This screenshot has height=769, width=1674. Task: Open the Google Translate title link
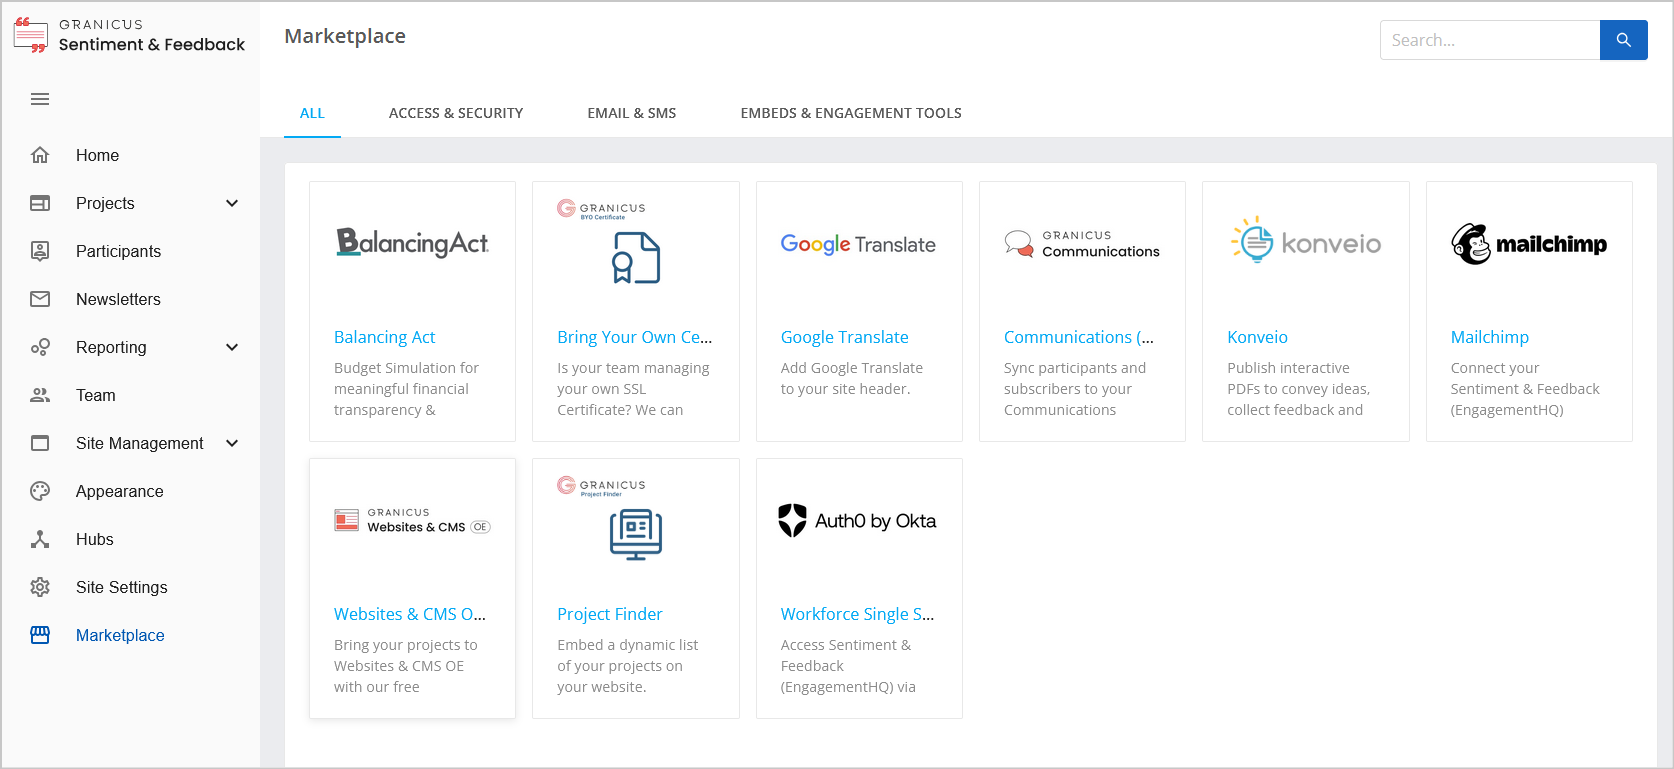point(845,337)
